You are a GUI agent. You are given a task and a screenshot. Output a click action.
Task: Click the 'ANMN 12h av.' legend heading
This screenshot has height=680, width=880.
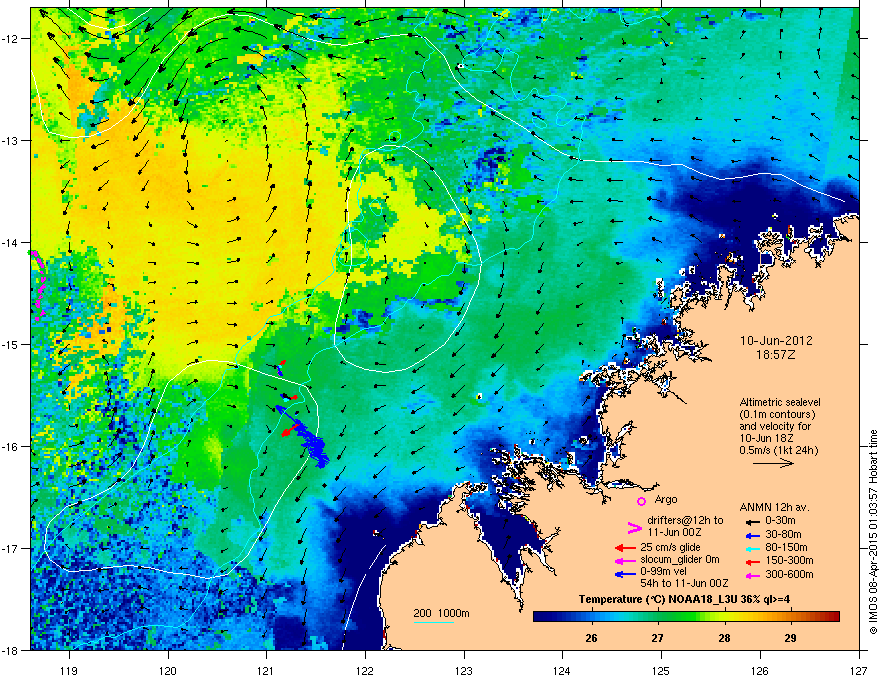(774, 507)
